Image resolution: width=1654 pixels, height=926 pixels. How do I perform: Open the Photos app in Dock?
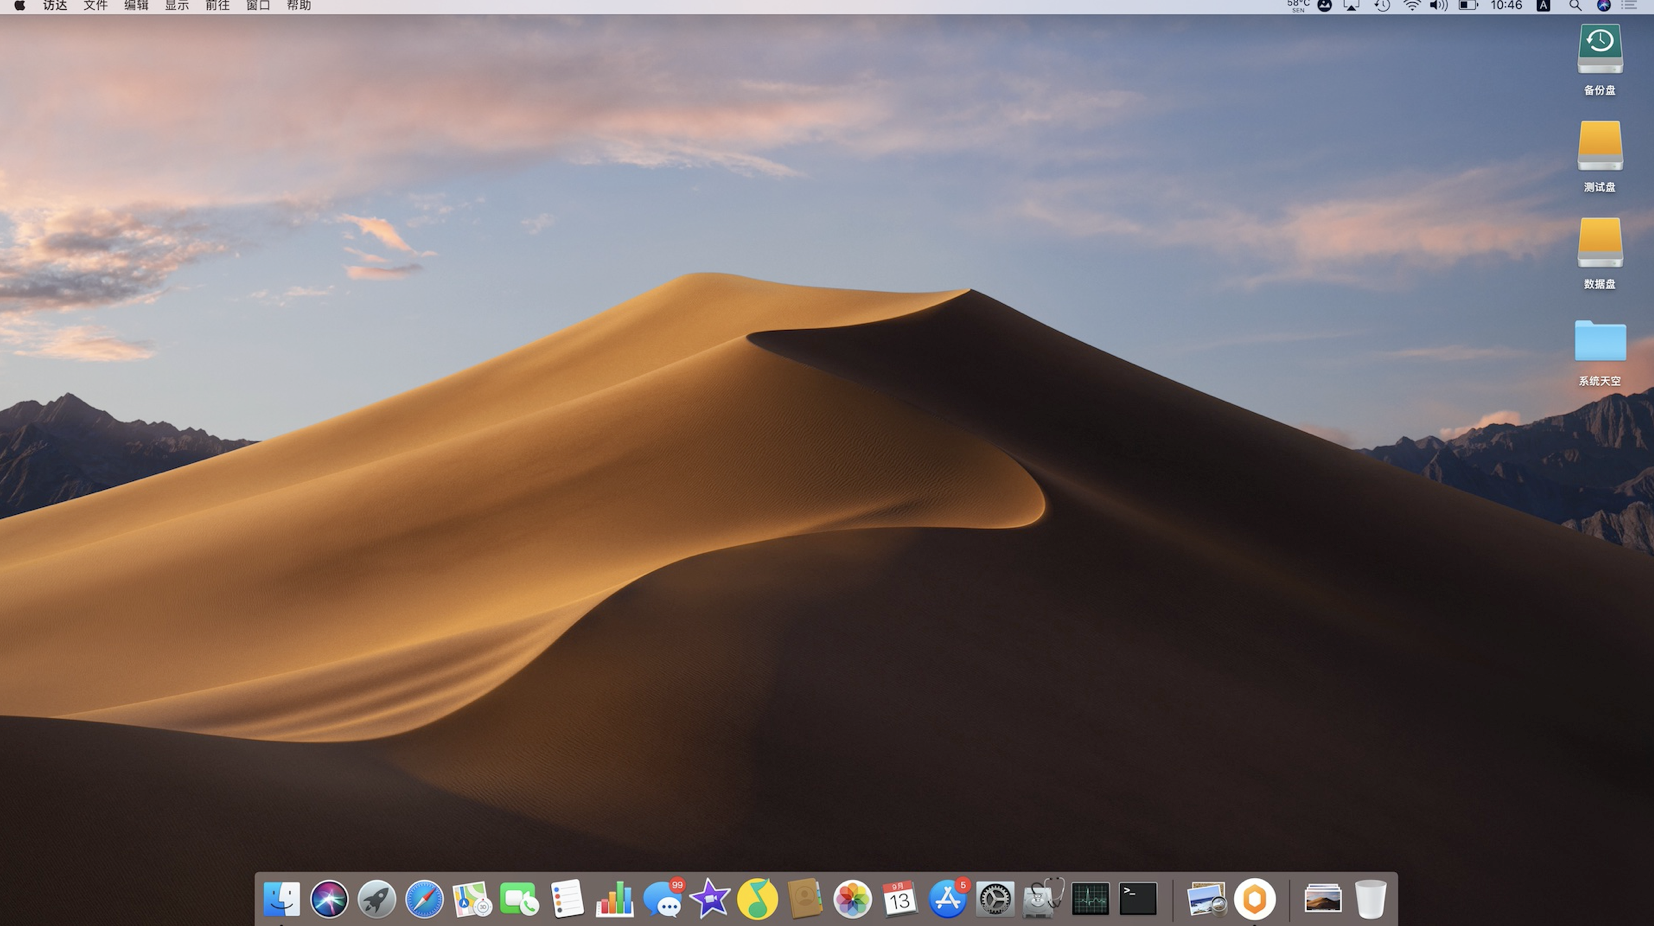852,899
